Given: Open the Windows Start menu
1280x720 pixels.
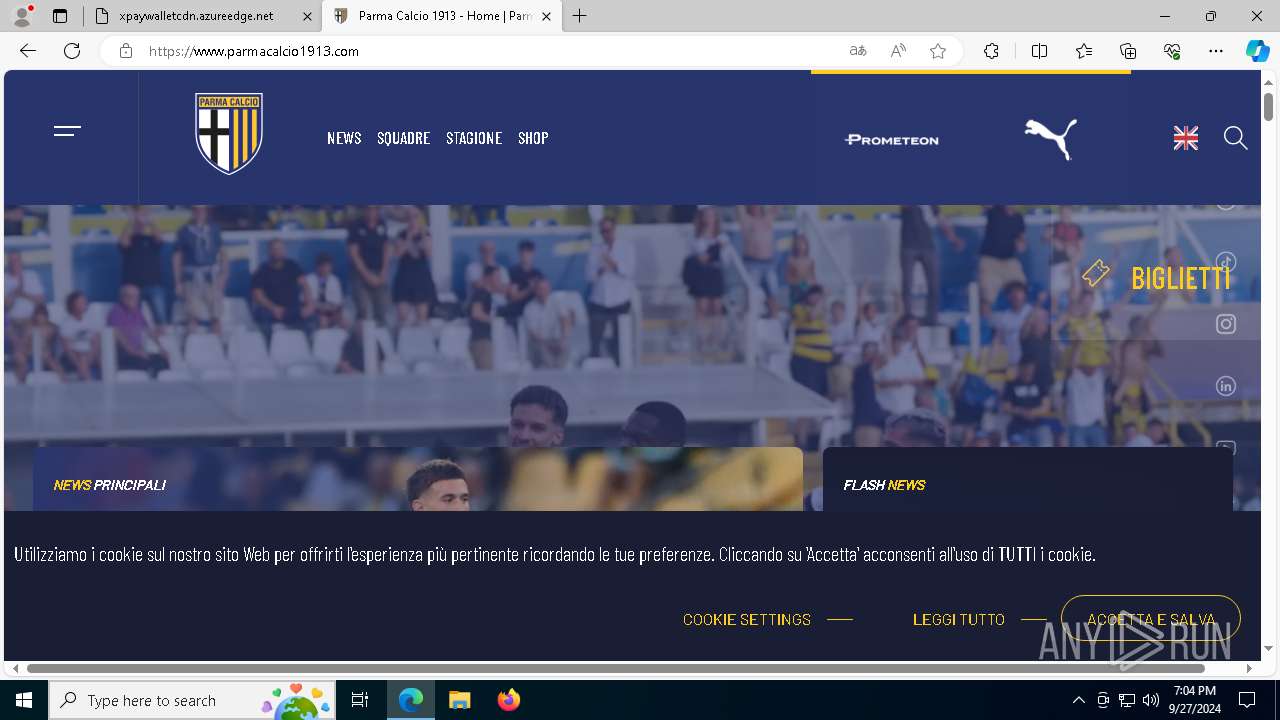Looking at the screenshot, I should (24, 700).
